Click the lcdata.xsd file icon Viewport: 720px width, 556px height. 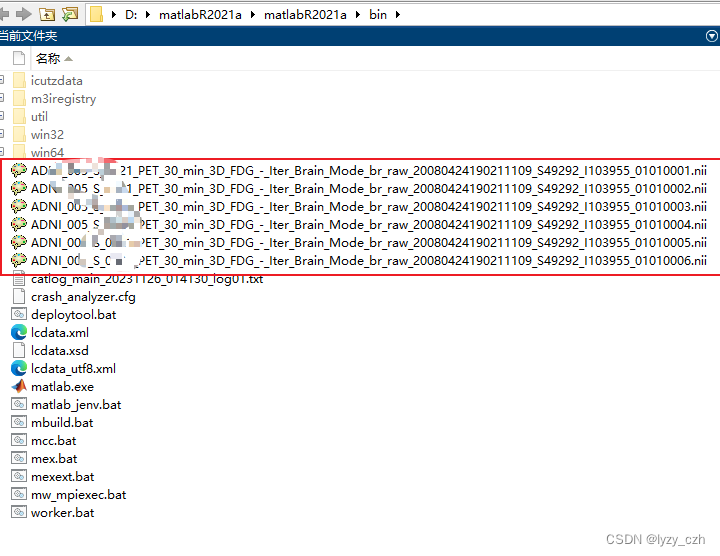(19, 350)
